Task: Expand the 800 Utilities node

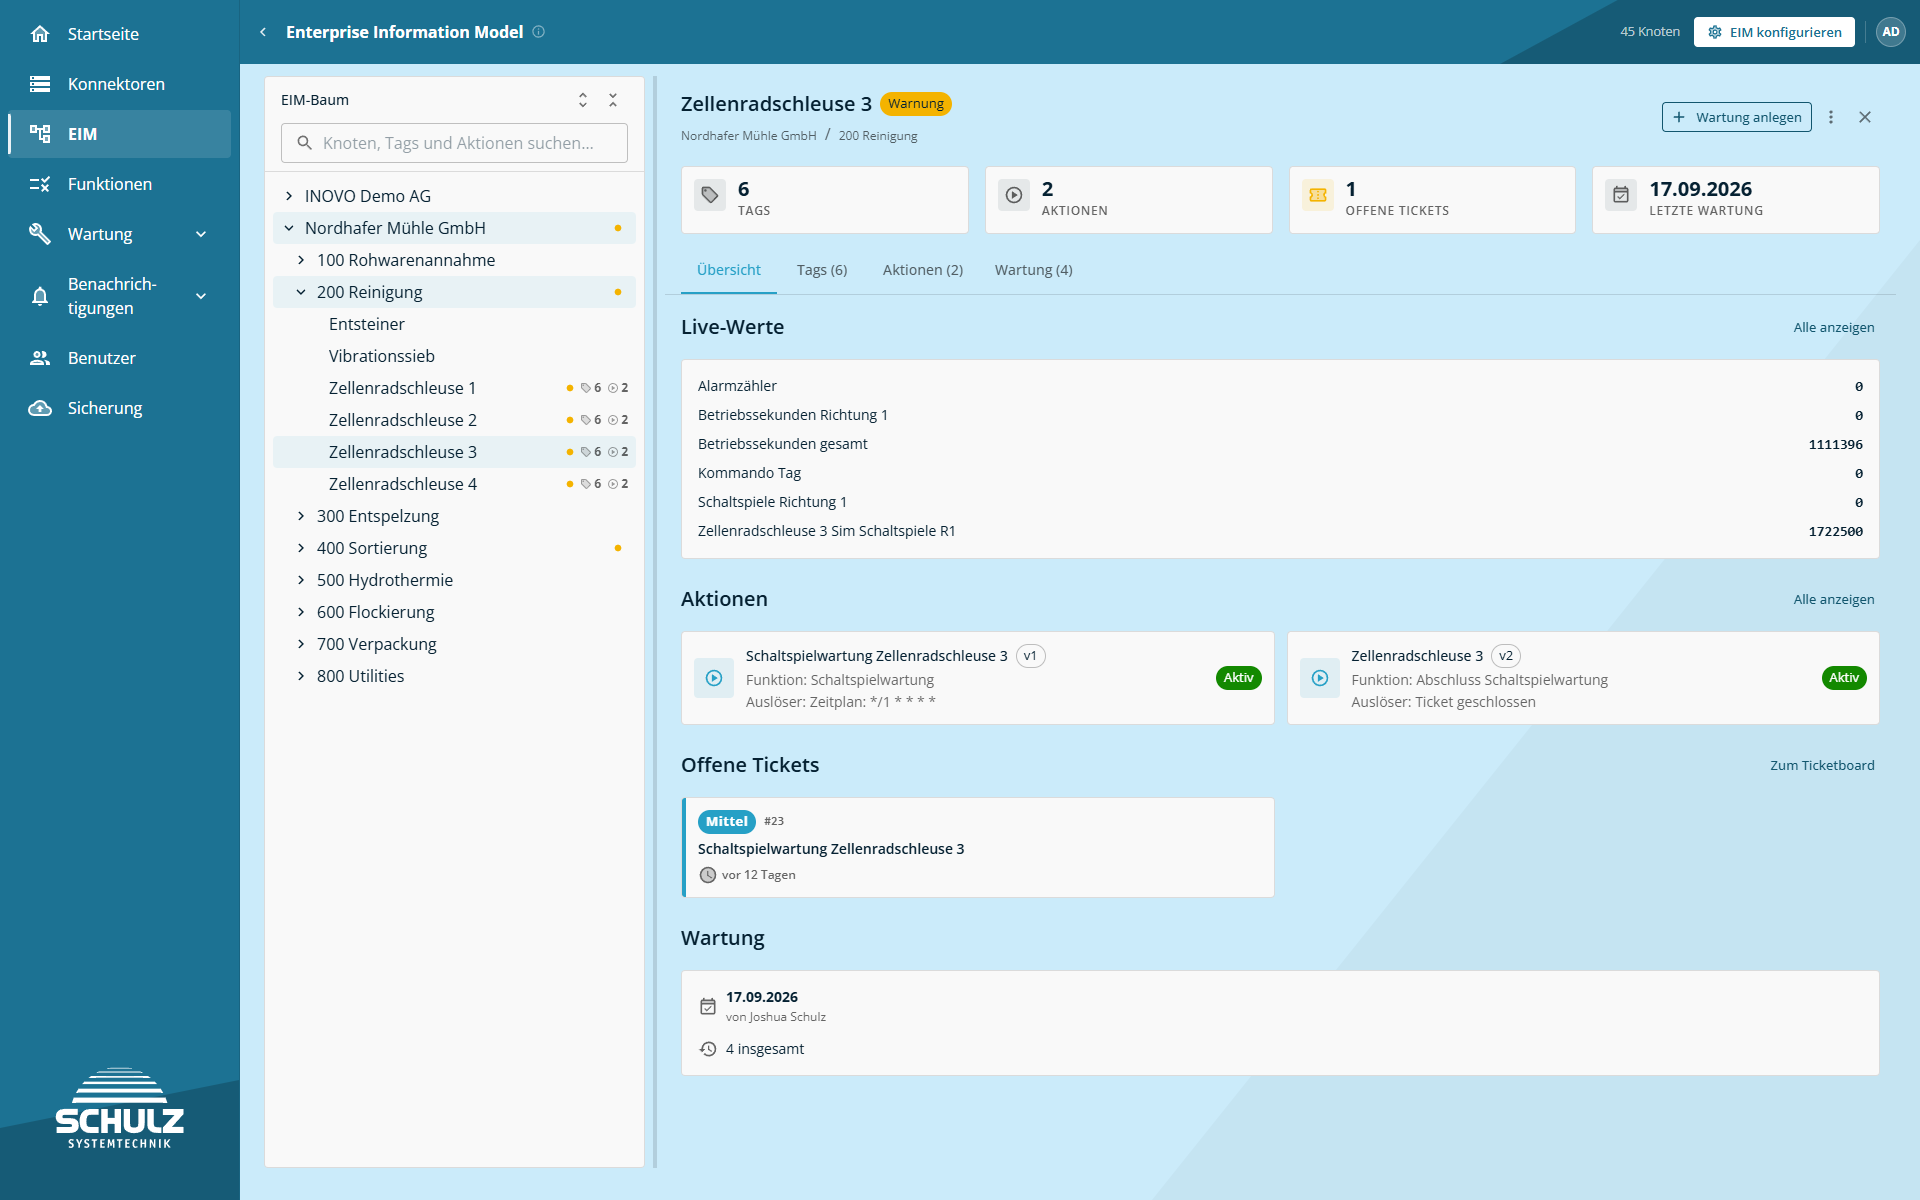Action: point(301,676)
